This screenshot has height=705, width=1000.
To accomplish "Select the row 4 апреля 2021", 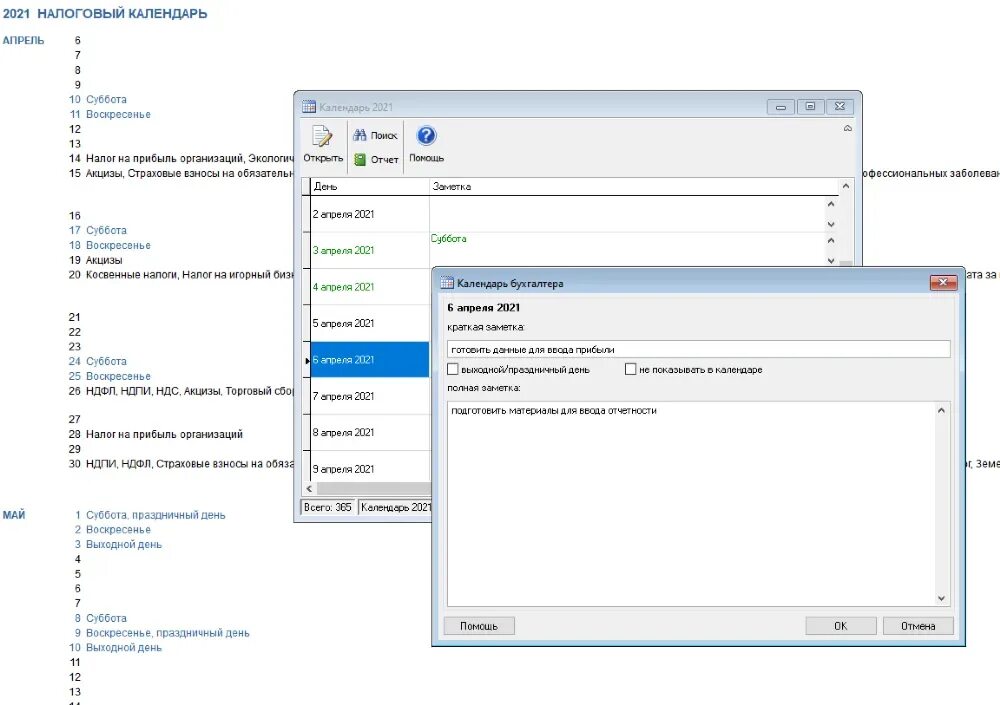I will click(370, 287).
